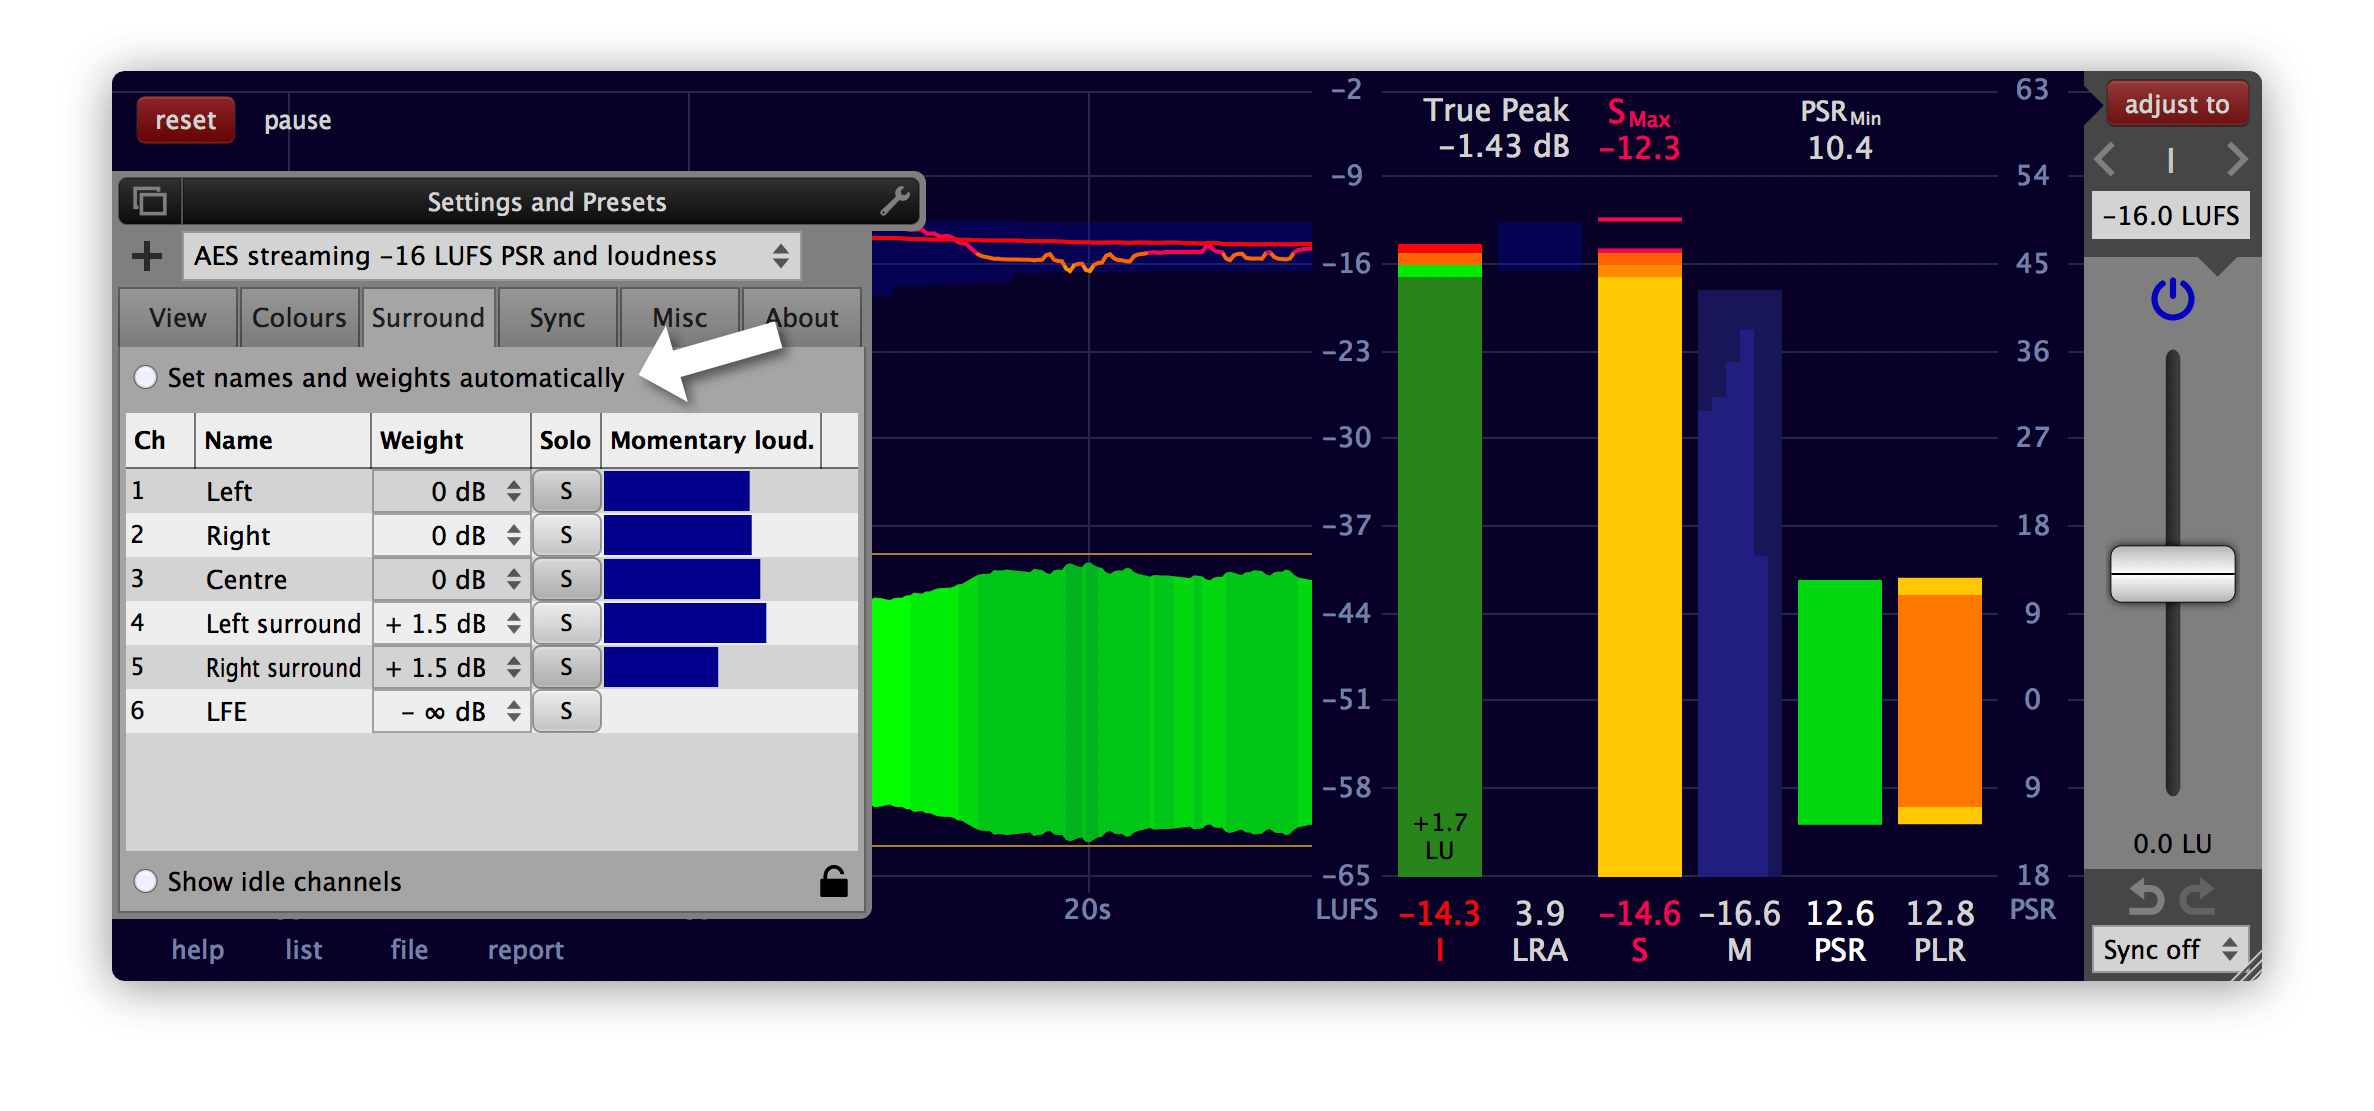Toggle the Set names and weights automatically checkbox

click(147, 377)
